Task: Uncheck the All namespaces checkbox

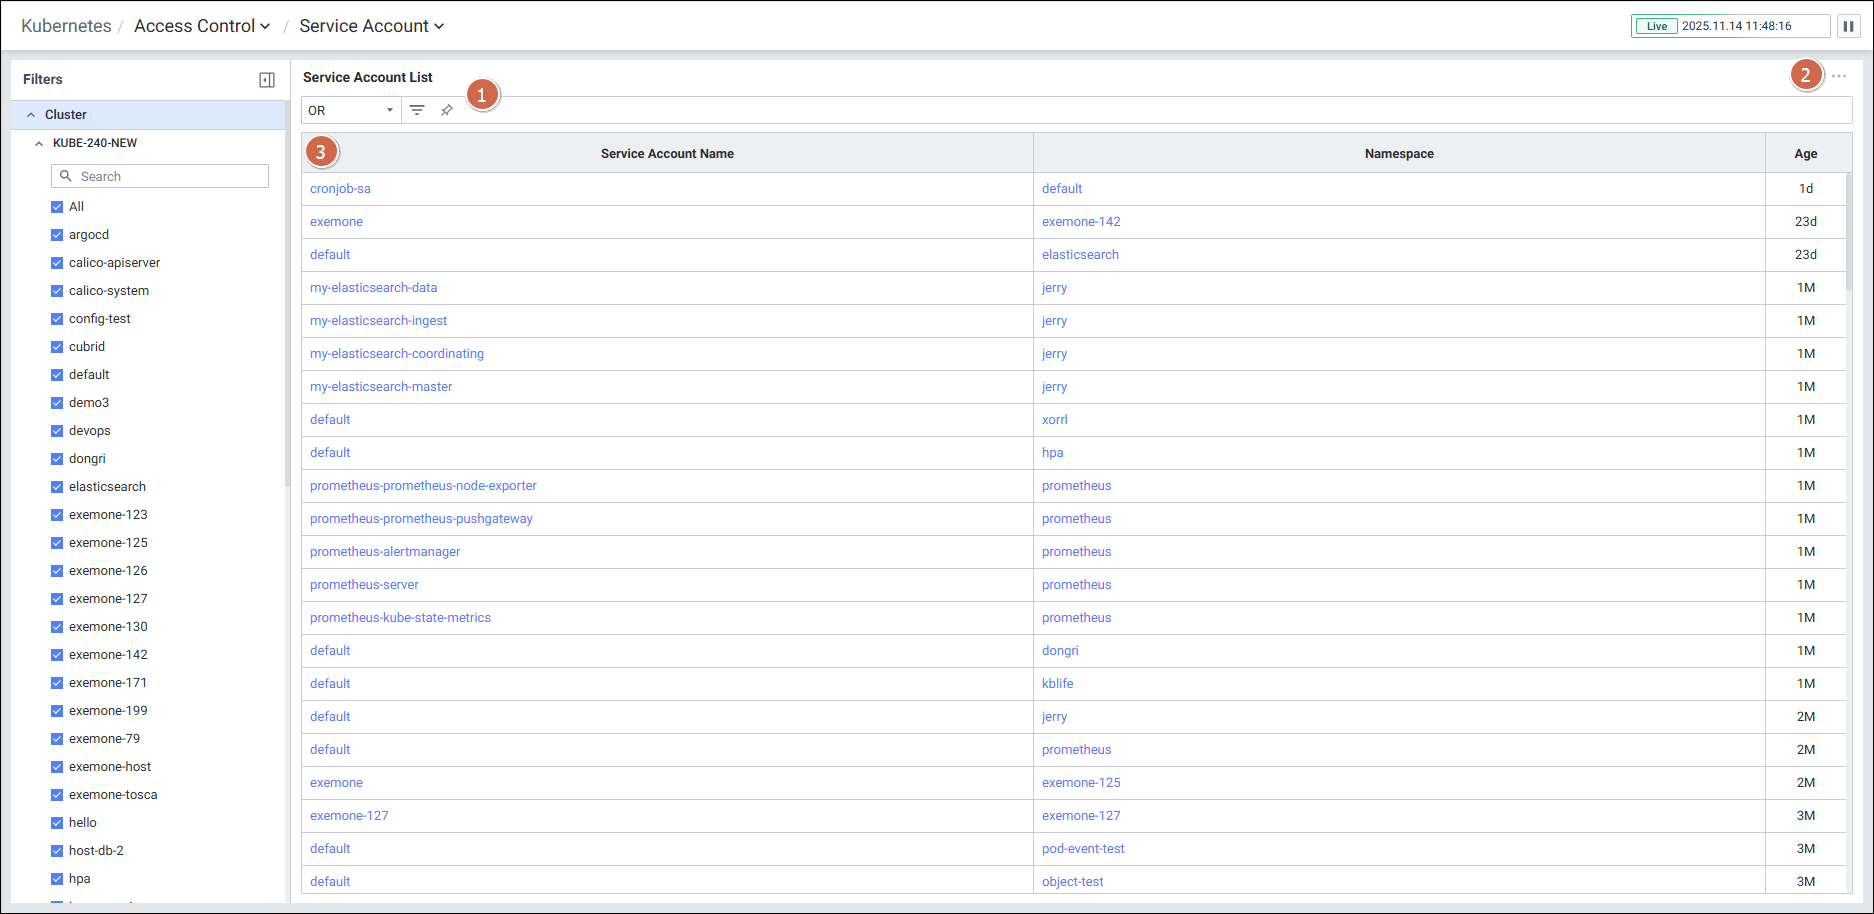Action: pyautogui.click(x=57, y=207)
